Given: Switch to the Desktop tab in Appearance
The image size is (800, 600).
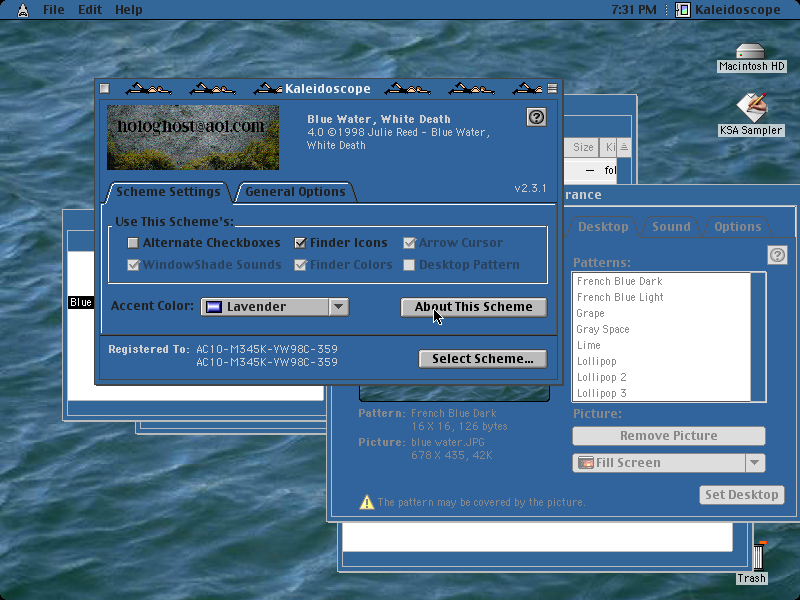Looking at the screenshot, I should pos(603,227).
